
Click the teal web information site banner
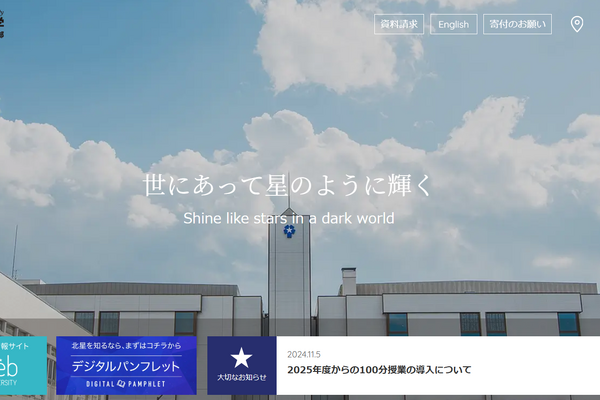(23, 366)
